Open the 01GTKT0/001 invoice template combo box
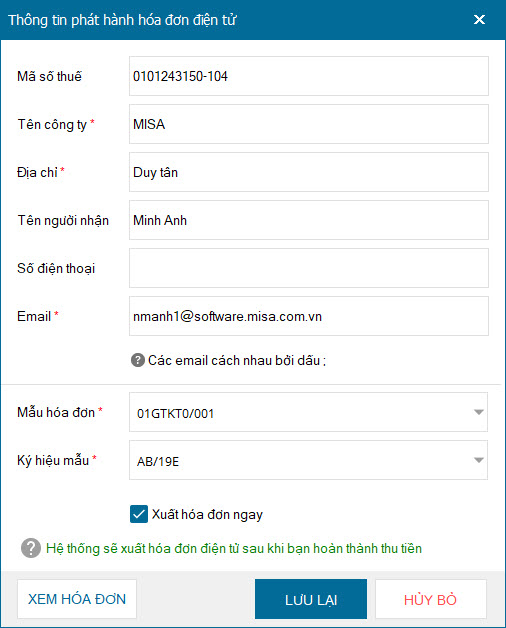 pyautogui.click(x=308, y=412)
